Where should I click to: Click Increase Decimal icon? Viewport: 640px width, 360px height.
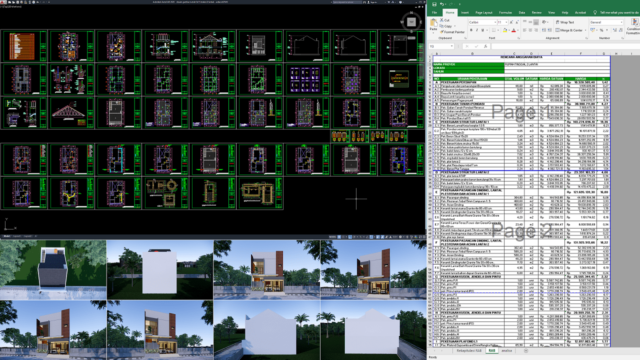click(x=615, y=30)
